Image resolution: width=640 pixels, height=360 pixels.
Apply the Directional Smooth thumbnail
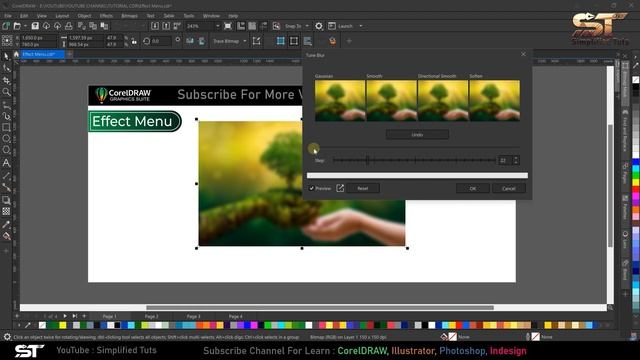point(443,100)
